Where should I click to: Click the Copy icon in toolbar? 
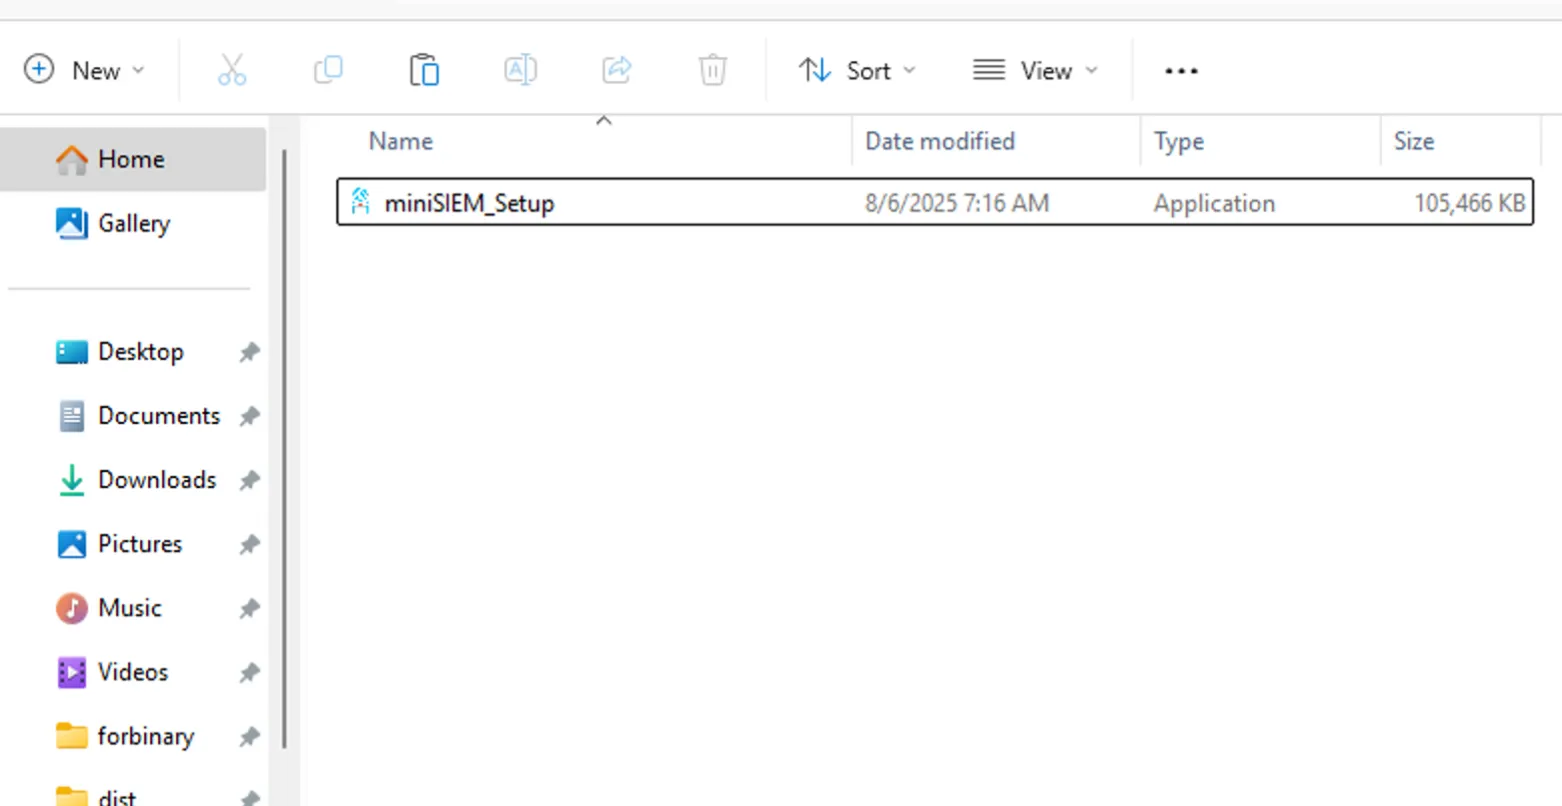pos(328,71)
